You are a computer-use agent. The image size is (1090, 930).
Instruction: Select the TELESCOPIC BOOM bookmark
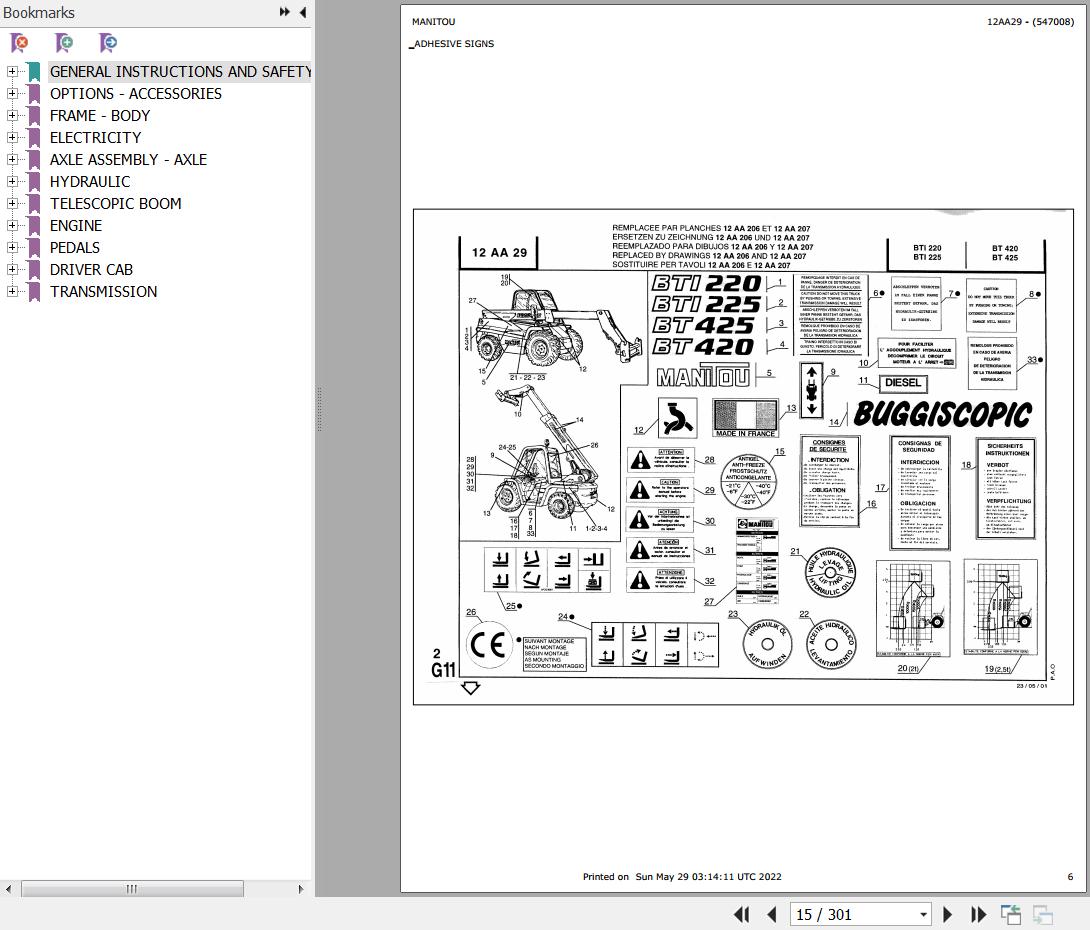tap(115, 204)
